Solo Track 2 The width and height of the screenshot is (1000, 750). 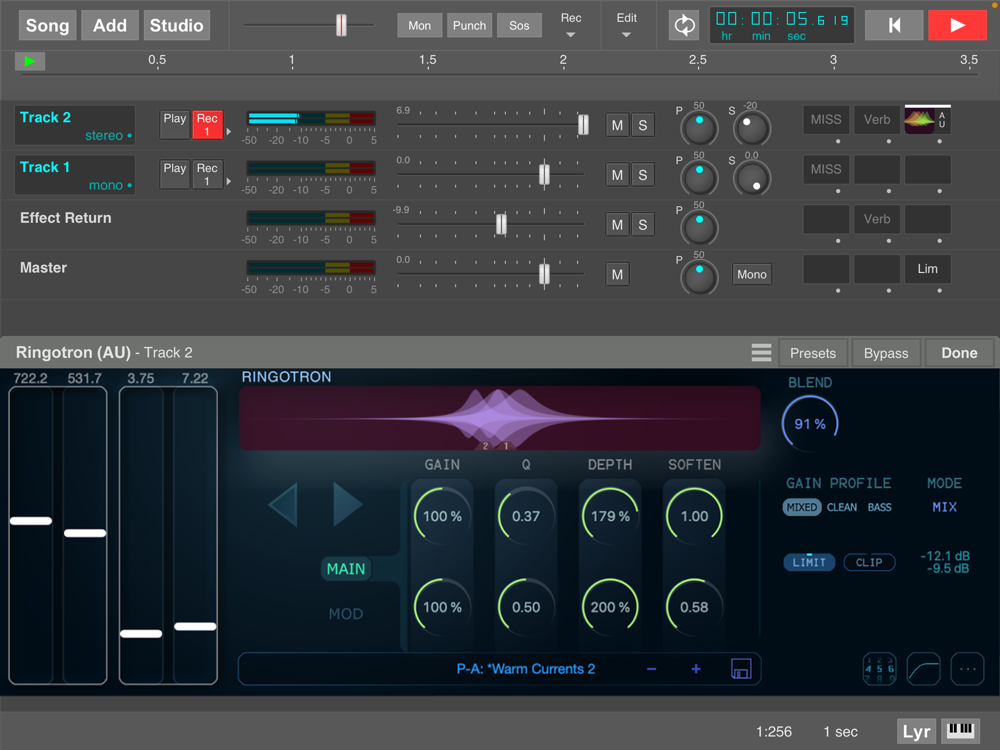pyautogui.click(x=642, y=125)
